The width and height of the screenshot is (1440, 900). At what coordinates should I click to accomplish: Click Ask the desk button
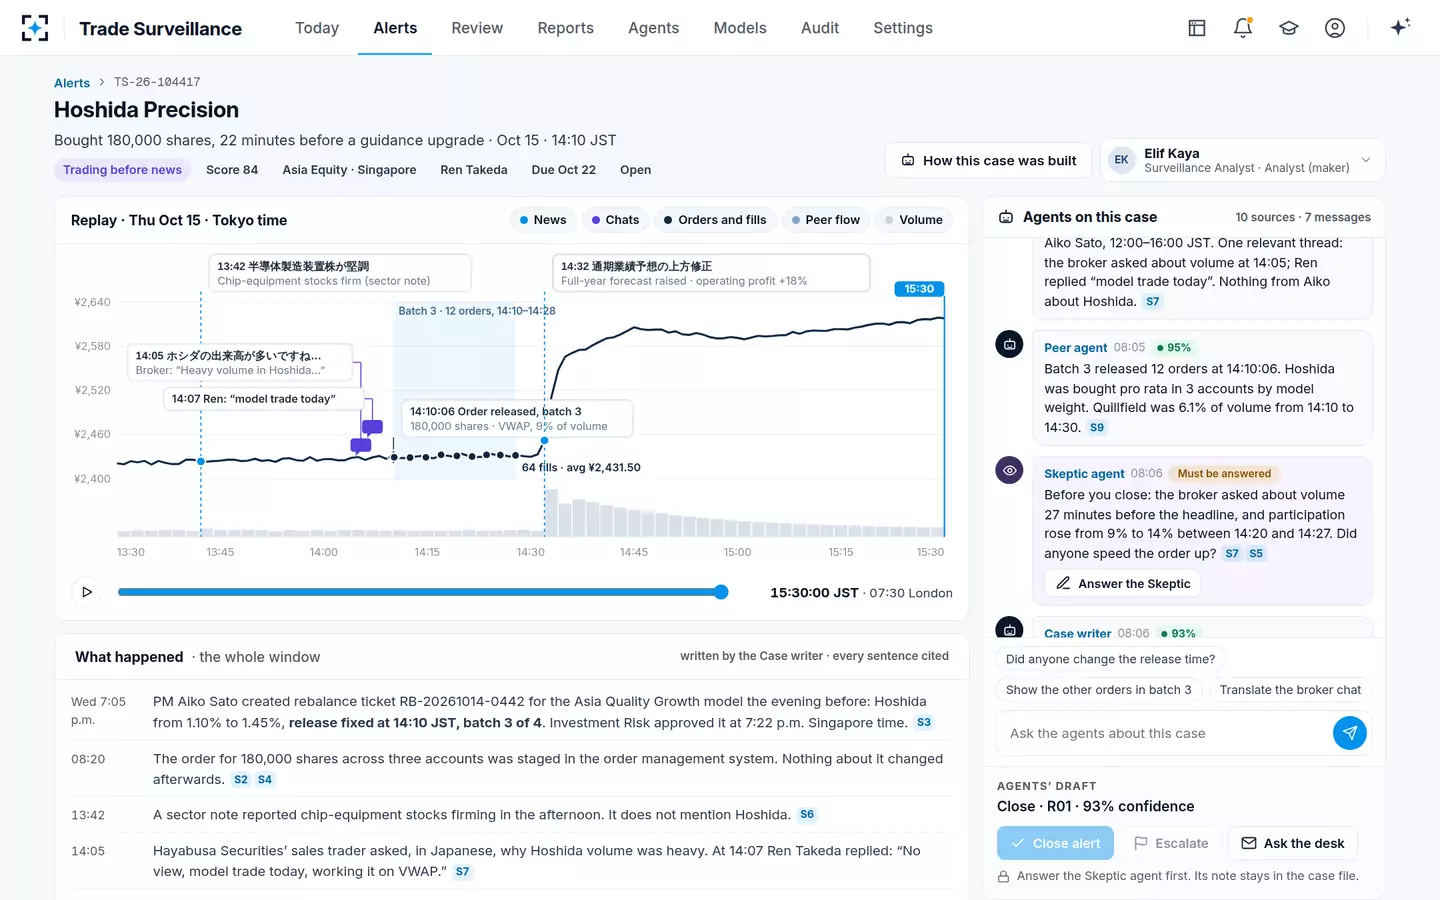point(1292,843)
